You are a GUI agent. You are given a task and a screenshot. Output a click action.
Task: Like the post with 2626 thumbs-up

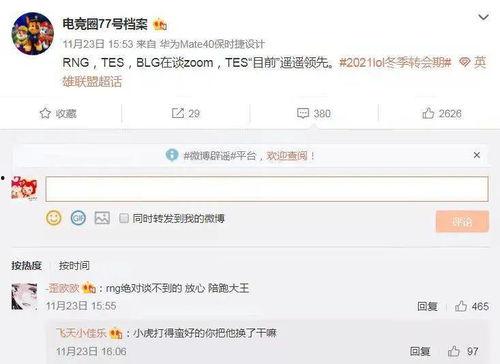tap(428, 113)
